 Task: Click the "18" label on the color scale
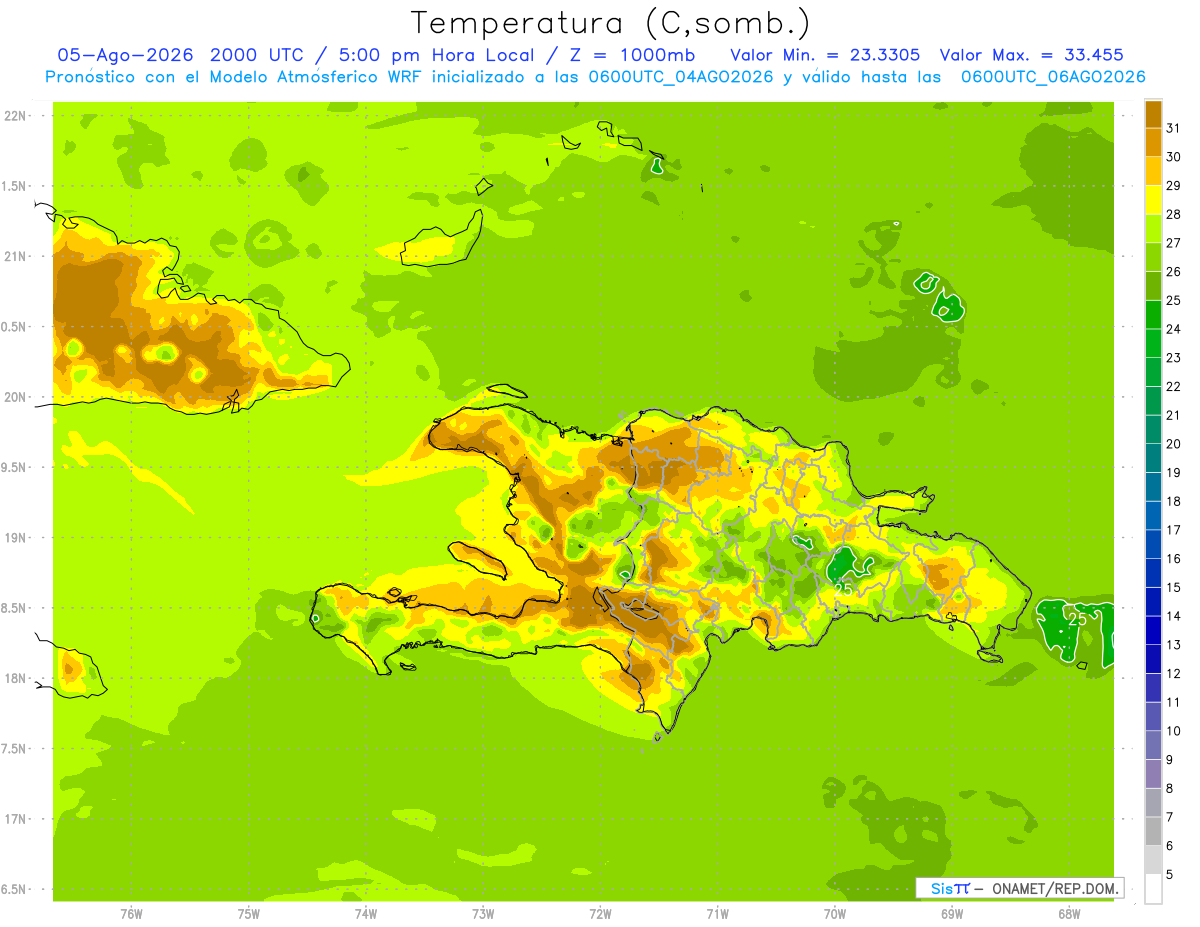(1174, 502)
